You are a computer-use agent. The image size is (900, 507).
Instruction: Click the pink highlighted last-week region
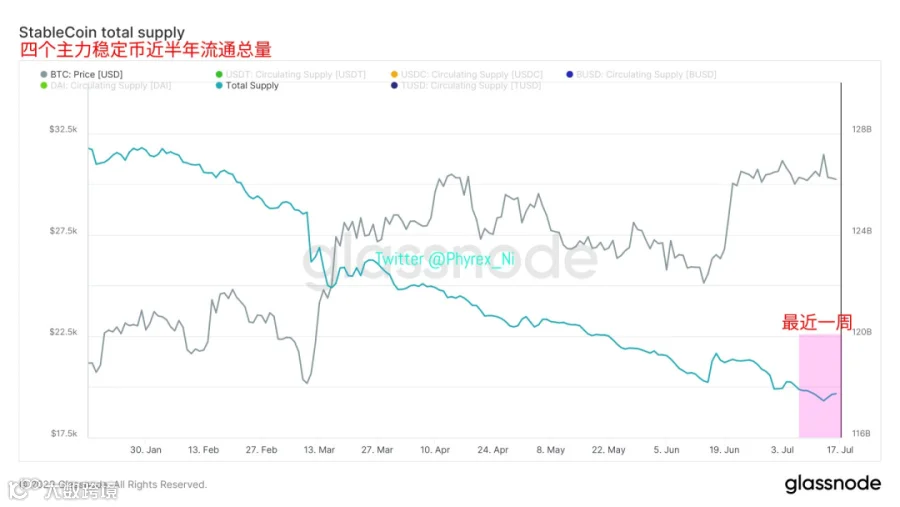click(x=820, y=386)
